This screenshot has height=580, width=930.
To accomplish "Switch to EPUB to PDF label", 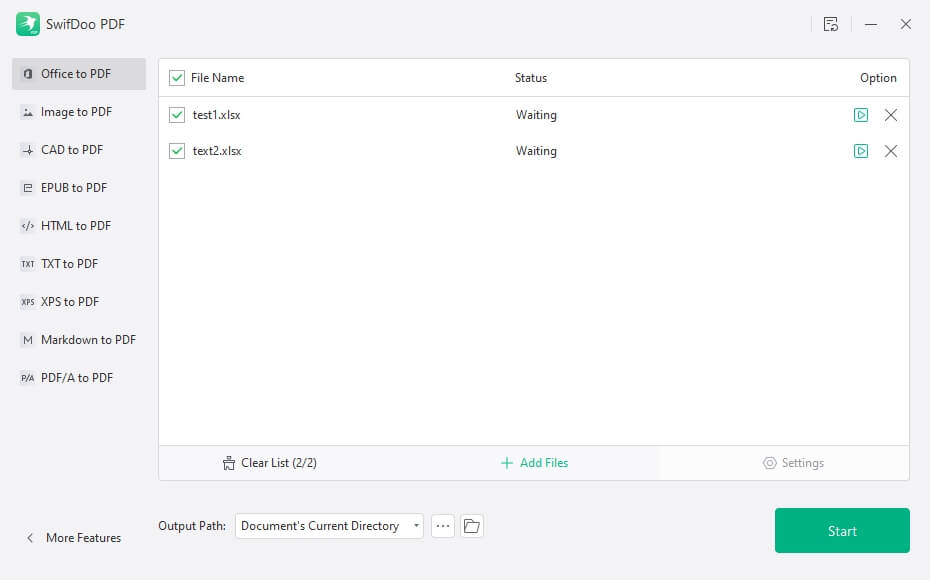I will (x=74, y=188).
